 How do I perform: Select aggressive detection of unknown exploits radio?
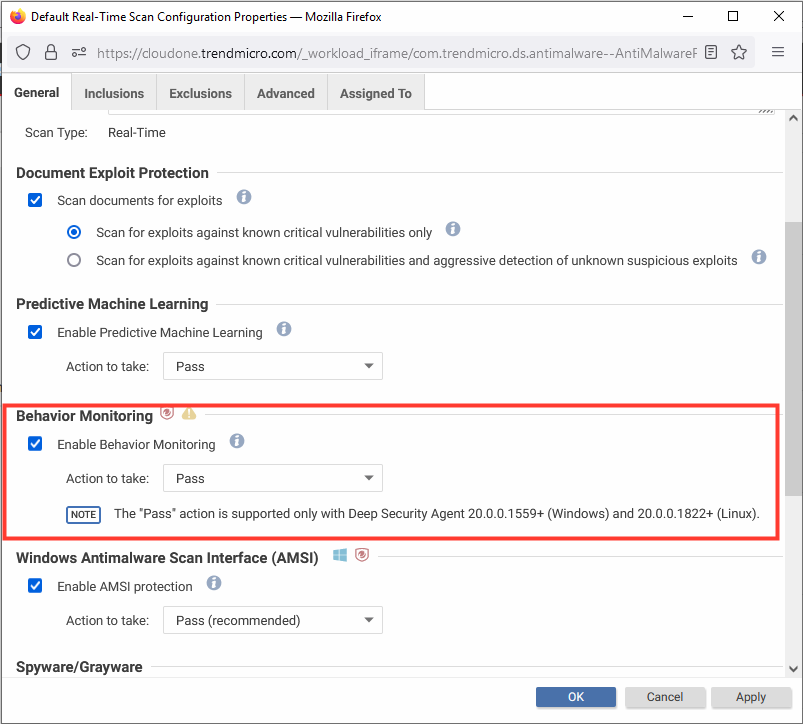[x=74, y=261]
